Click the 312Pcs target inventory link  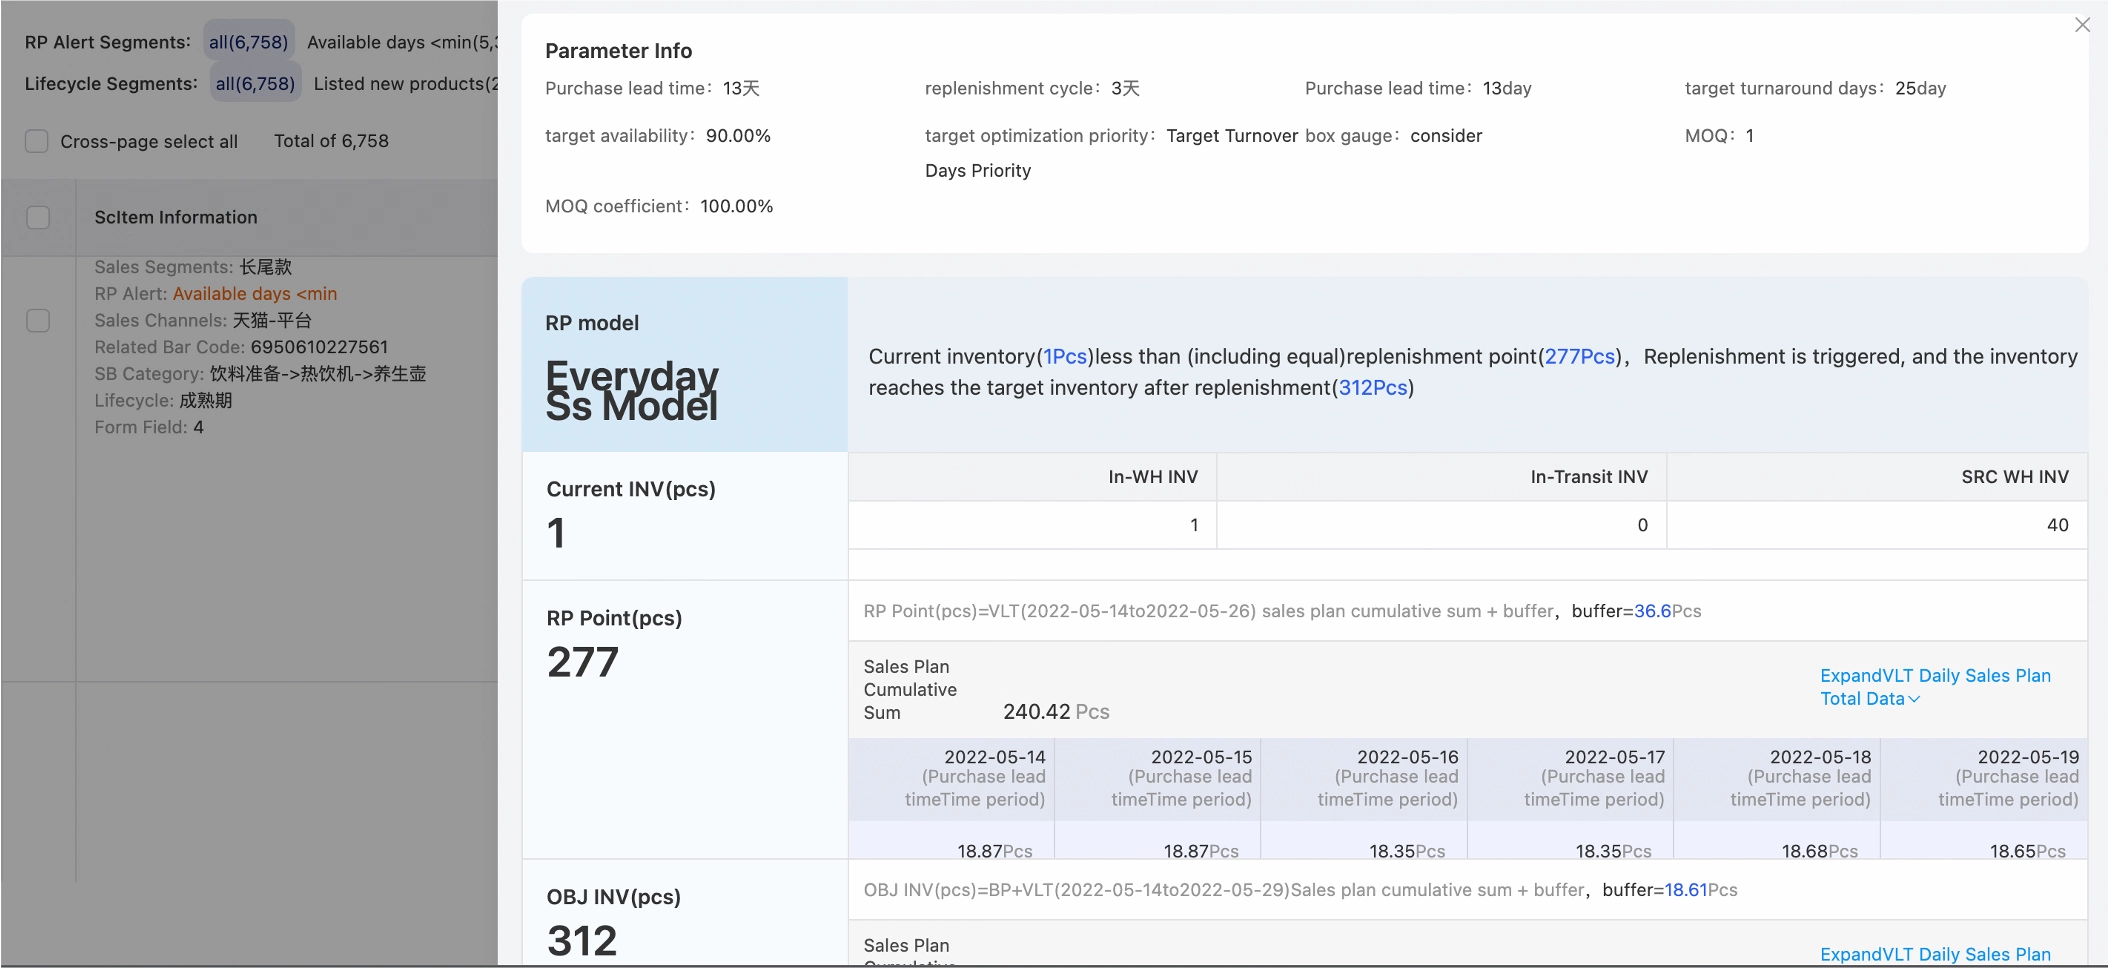click(x=1372, y=388)
